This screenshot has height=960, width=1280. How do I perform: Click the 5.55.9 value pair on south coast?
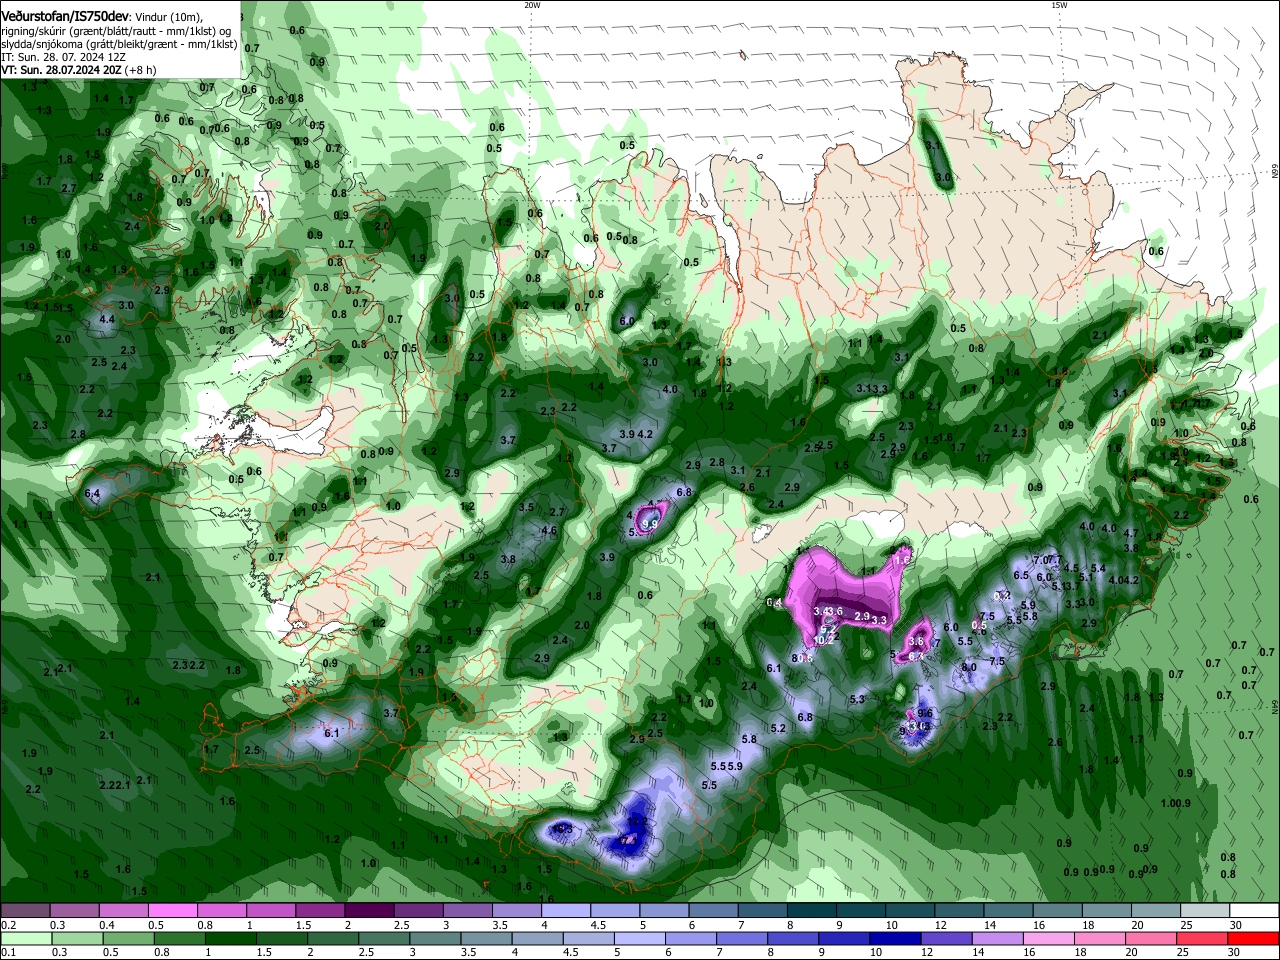tap(726, 766)
